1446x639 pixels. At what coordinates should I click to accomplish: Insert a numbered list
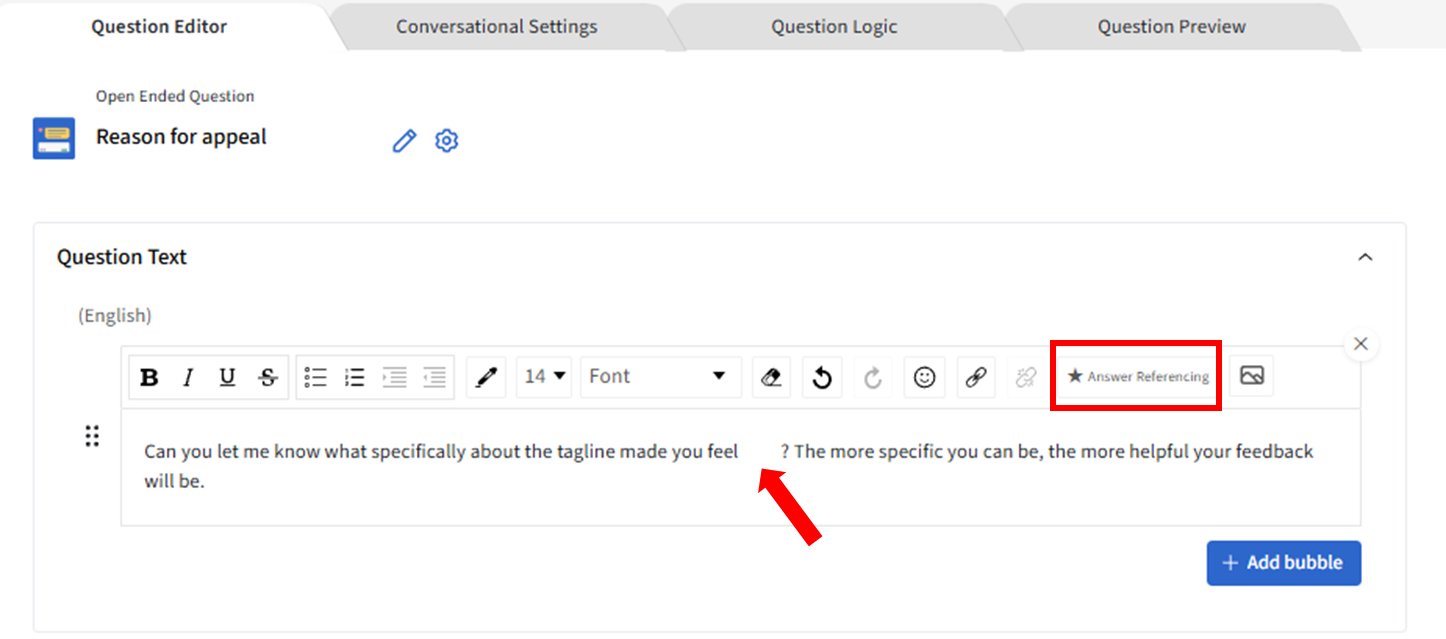pos(354,377)
